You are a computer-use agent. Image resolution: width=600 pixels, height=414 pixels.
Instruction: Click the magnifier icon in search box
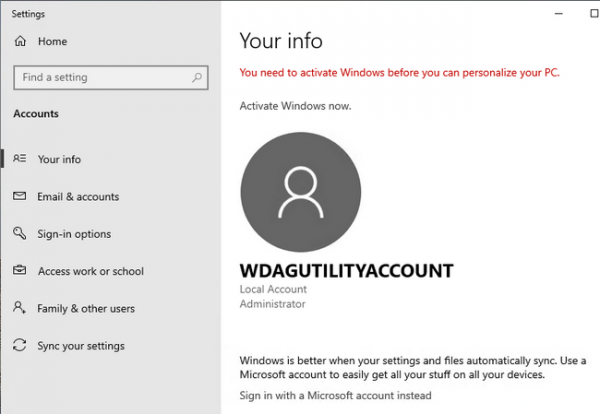point(197,78)
